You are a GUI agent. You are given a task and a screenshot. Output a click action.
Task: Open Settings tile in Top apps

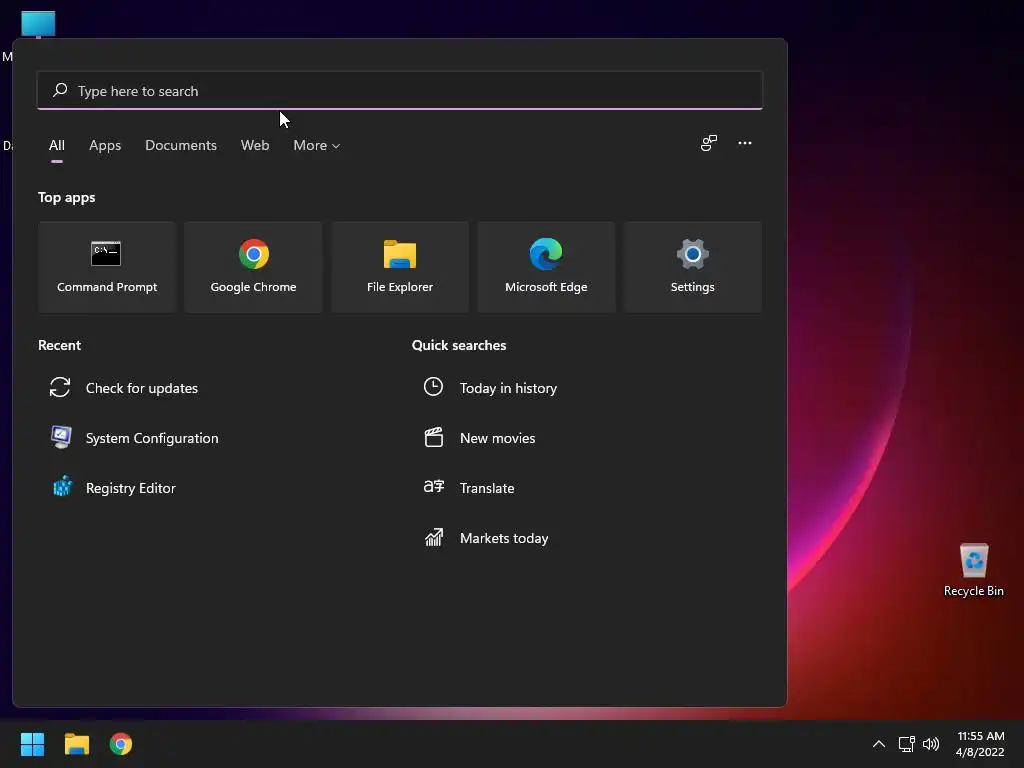(692, 266)
